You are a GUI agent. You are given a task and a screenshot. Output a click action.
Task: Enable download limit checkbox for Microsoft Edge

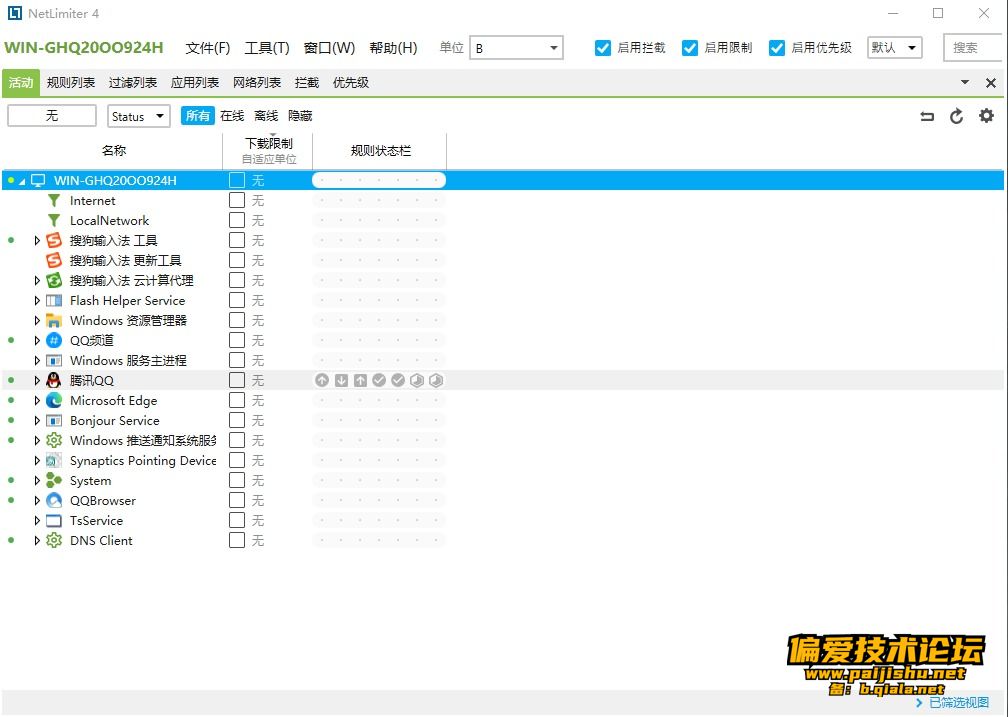(237, 401)
